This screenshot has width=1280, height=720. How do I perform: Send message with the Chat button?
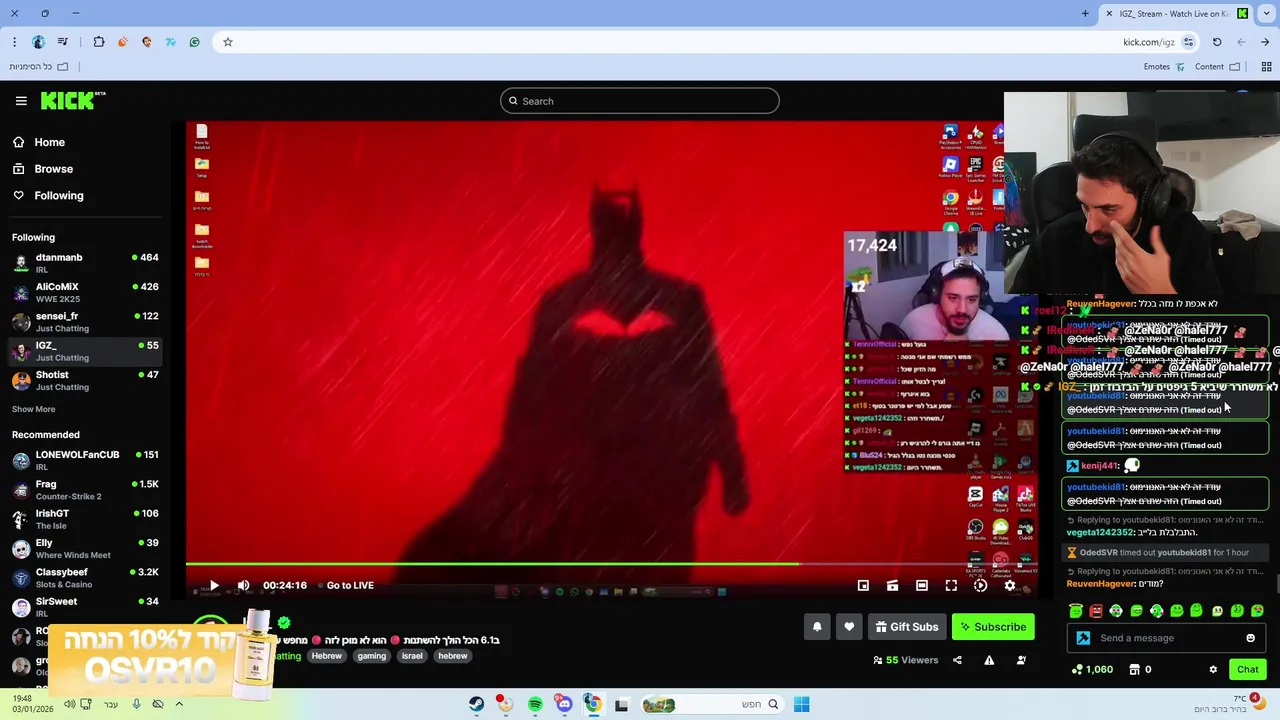coord(1248,670)
